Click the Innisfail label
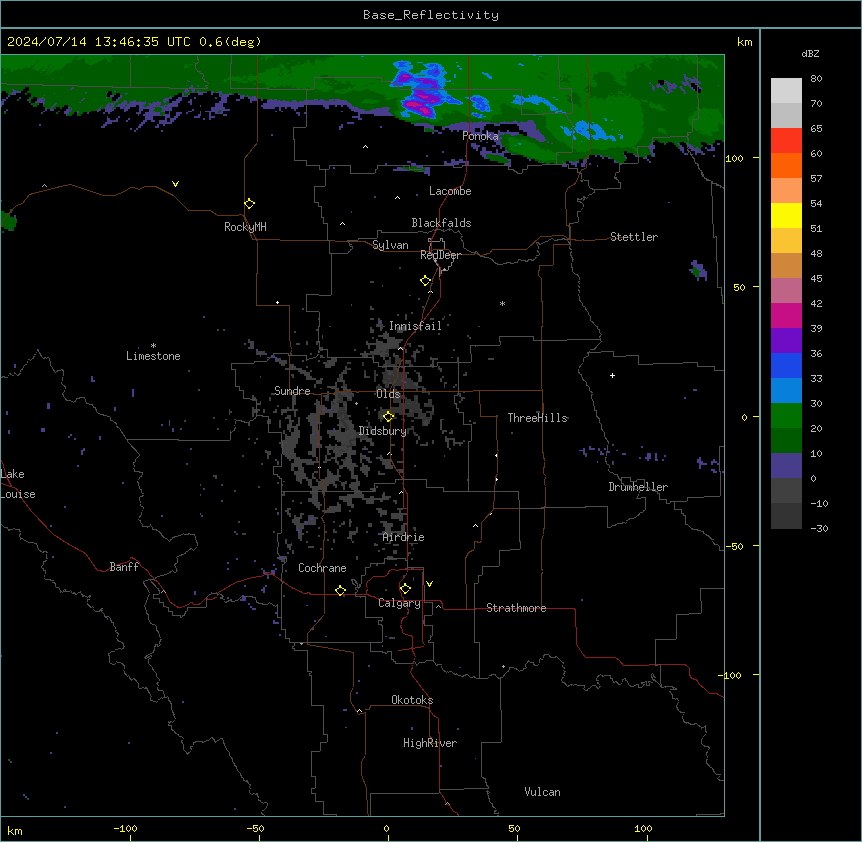 pos(415,326)
